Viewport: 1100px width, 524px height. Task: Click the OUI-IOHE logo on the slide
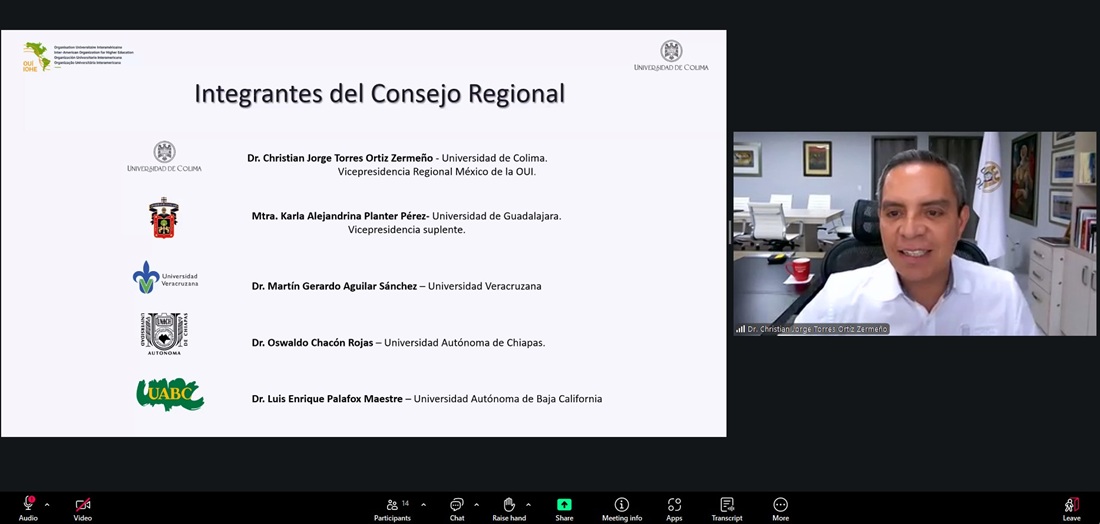(37, 56)
